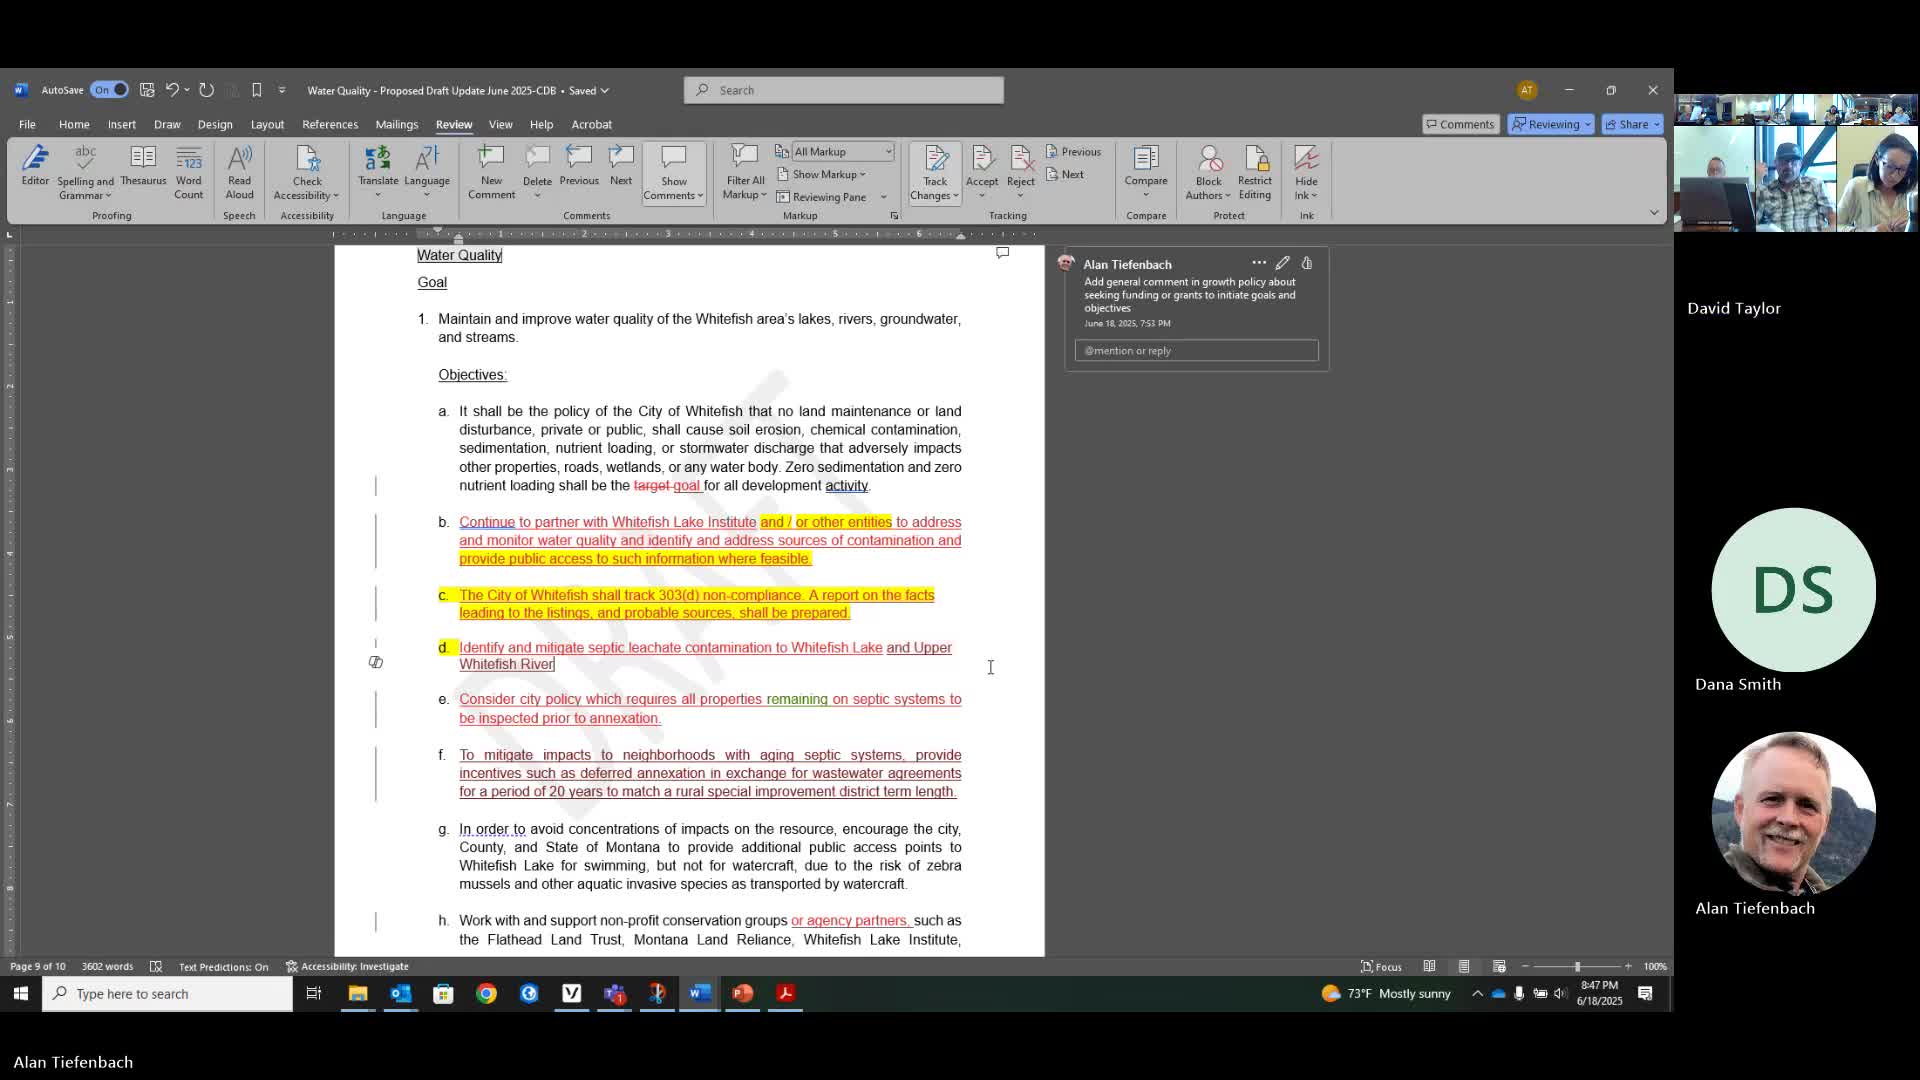Click the comment edit pencil icon
The image size is (1920, 1080).
pos(1282,263)
